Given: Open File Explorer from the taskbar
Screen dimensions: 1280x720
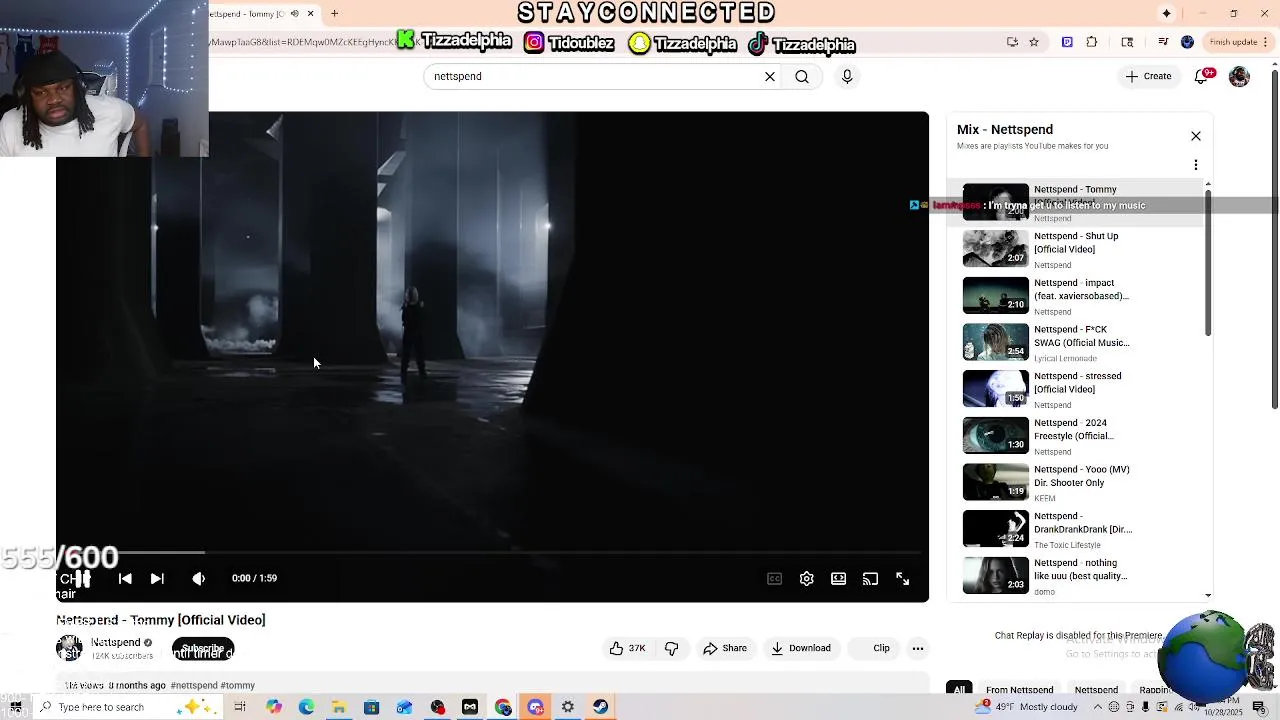Looking at the screenshot, I should click(339, 707).
